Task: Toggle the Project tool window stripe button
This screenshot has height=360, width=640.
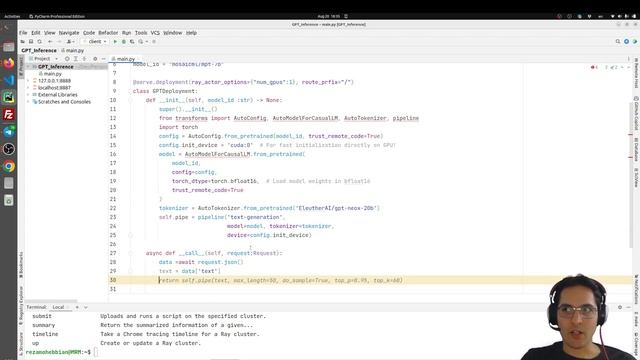Action: [x=21, y=67]
